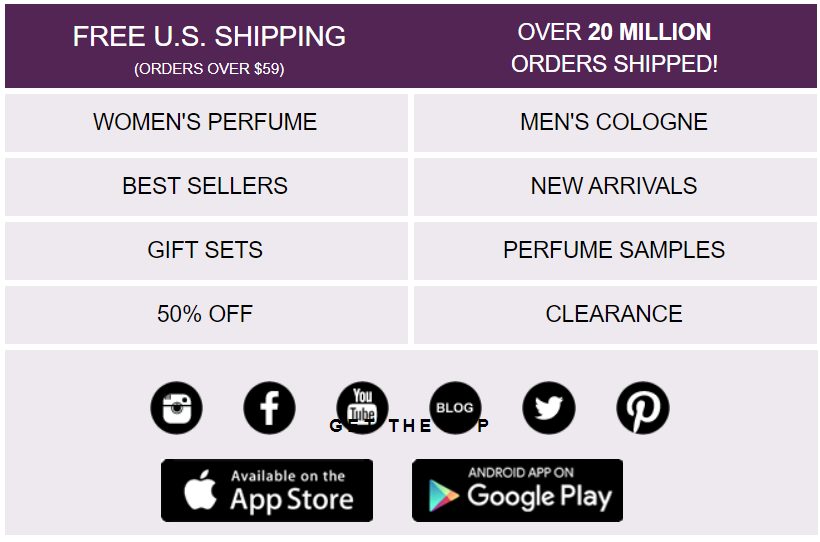Select Gift Sets category

pos(206,251)
